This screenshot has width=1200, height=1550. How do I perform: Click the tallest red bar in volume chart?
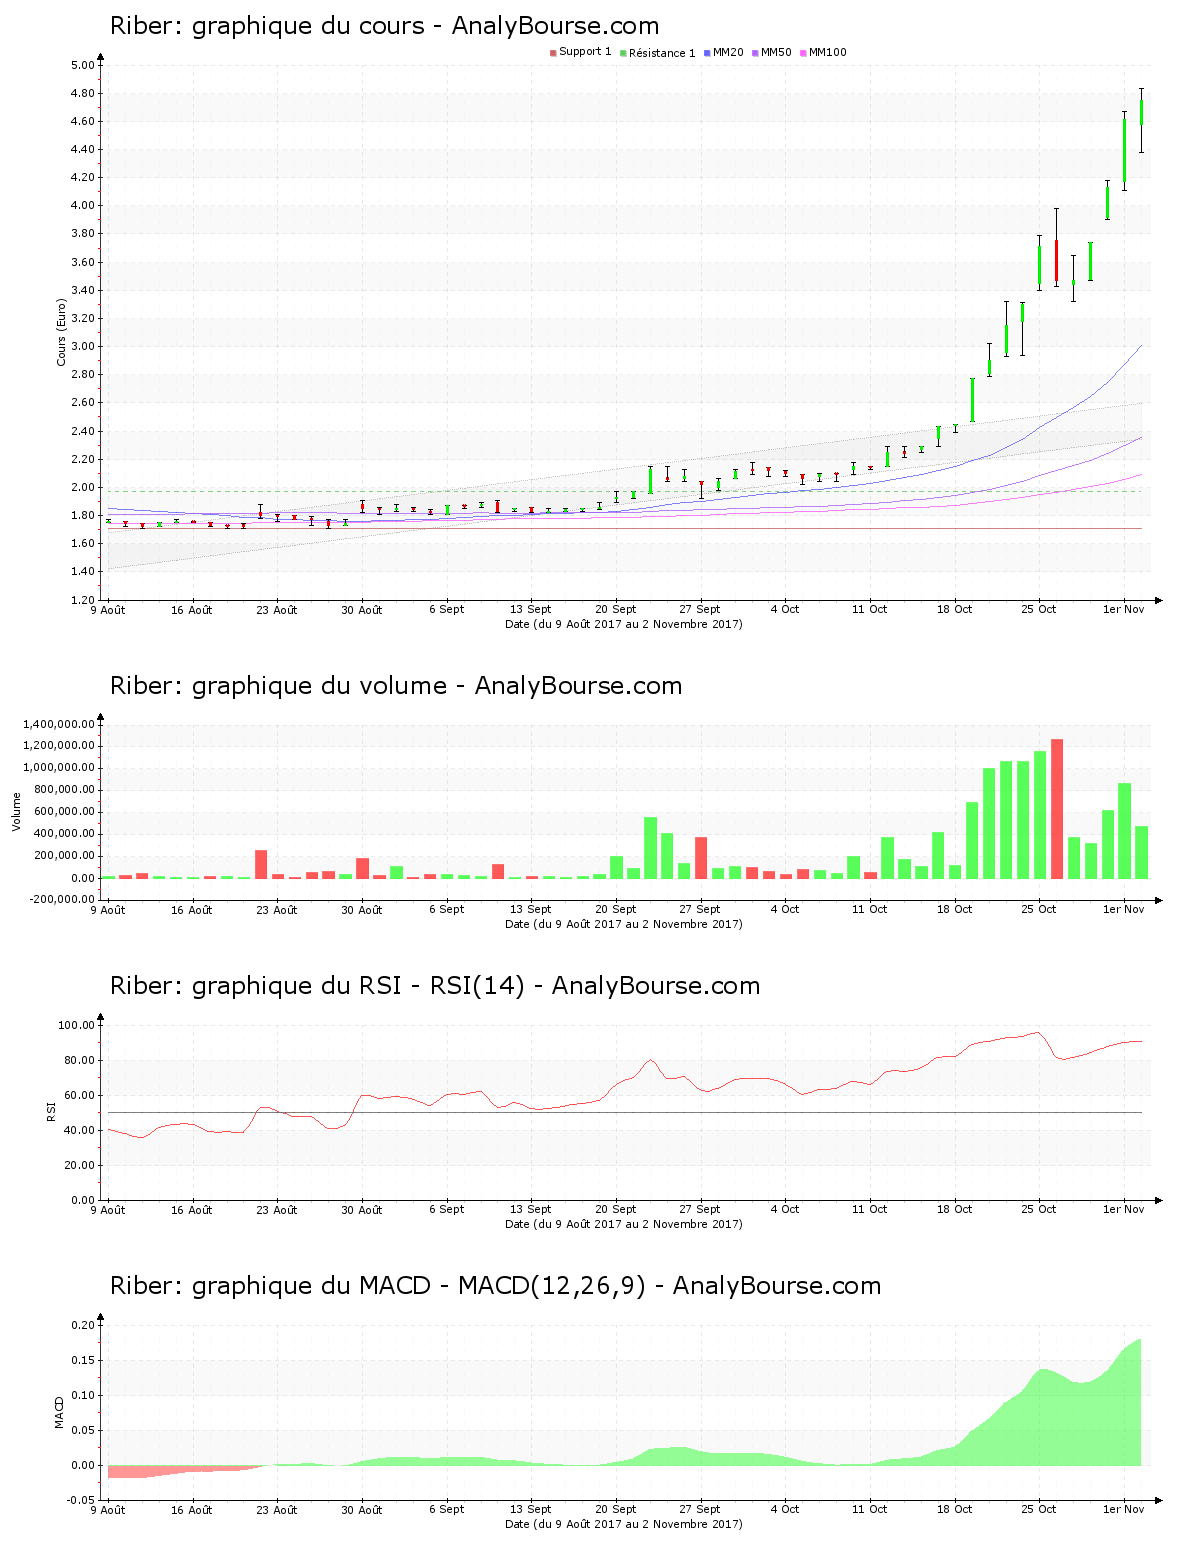click(1057, 809)
